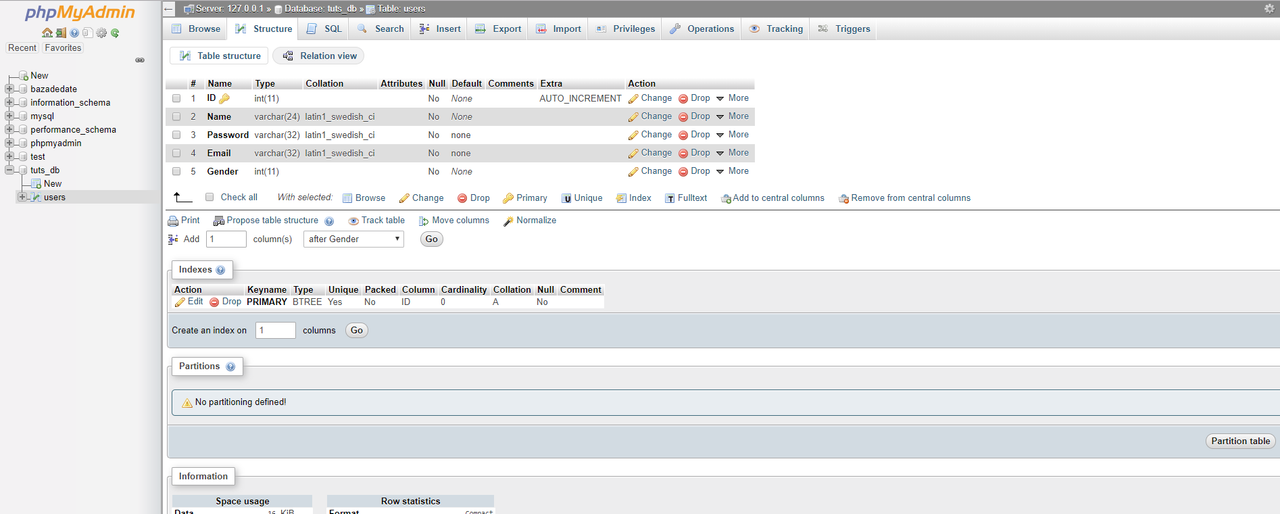The height and width of the screenshot is (514, 1280).
Task: Open the More dropdown in Gender row
Action: (x=733, y=171)
